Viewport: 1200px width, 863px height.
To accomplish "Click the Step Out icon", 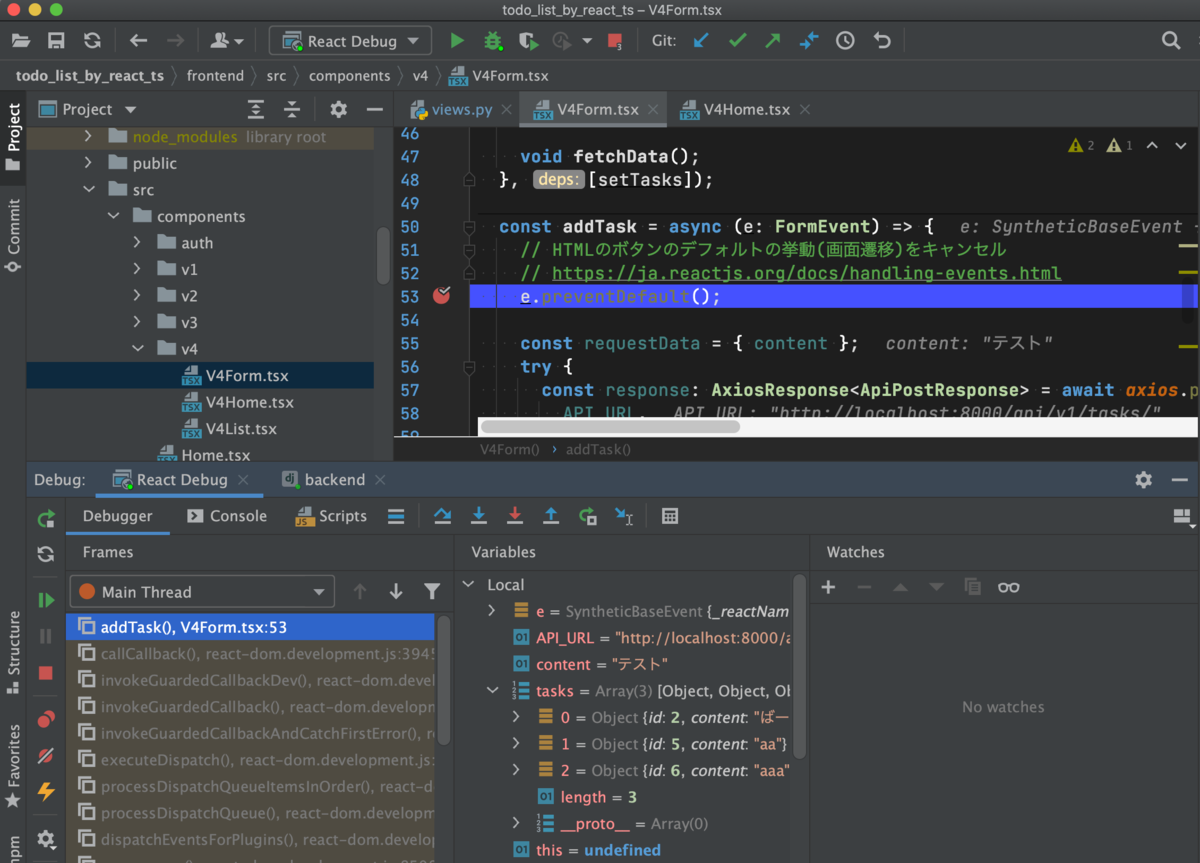I will click(x=551, y=516).
